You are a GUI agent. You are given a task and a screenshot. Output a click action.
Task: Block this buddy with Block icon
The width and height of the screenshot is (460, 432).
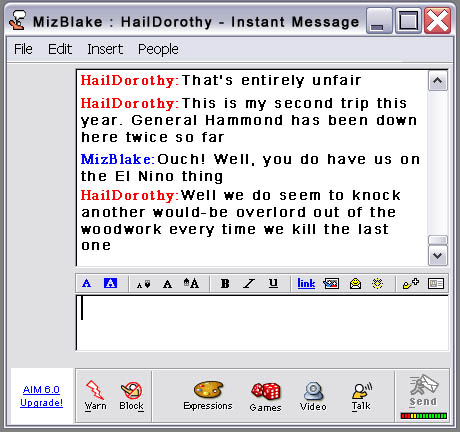coord(132,390)
